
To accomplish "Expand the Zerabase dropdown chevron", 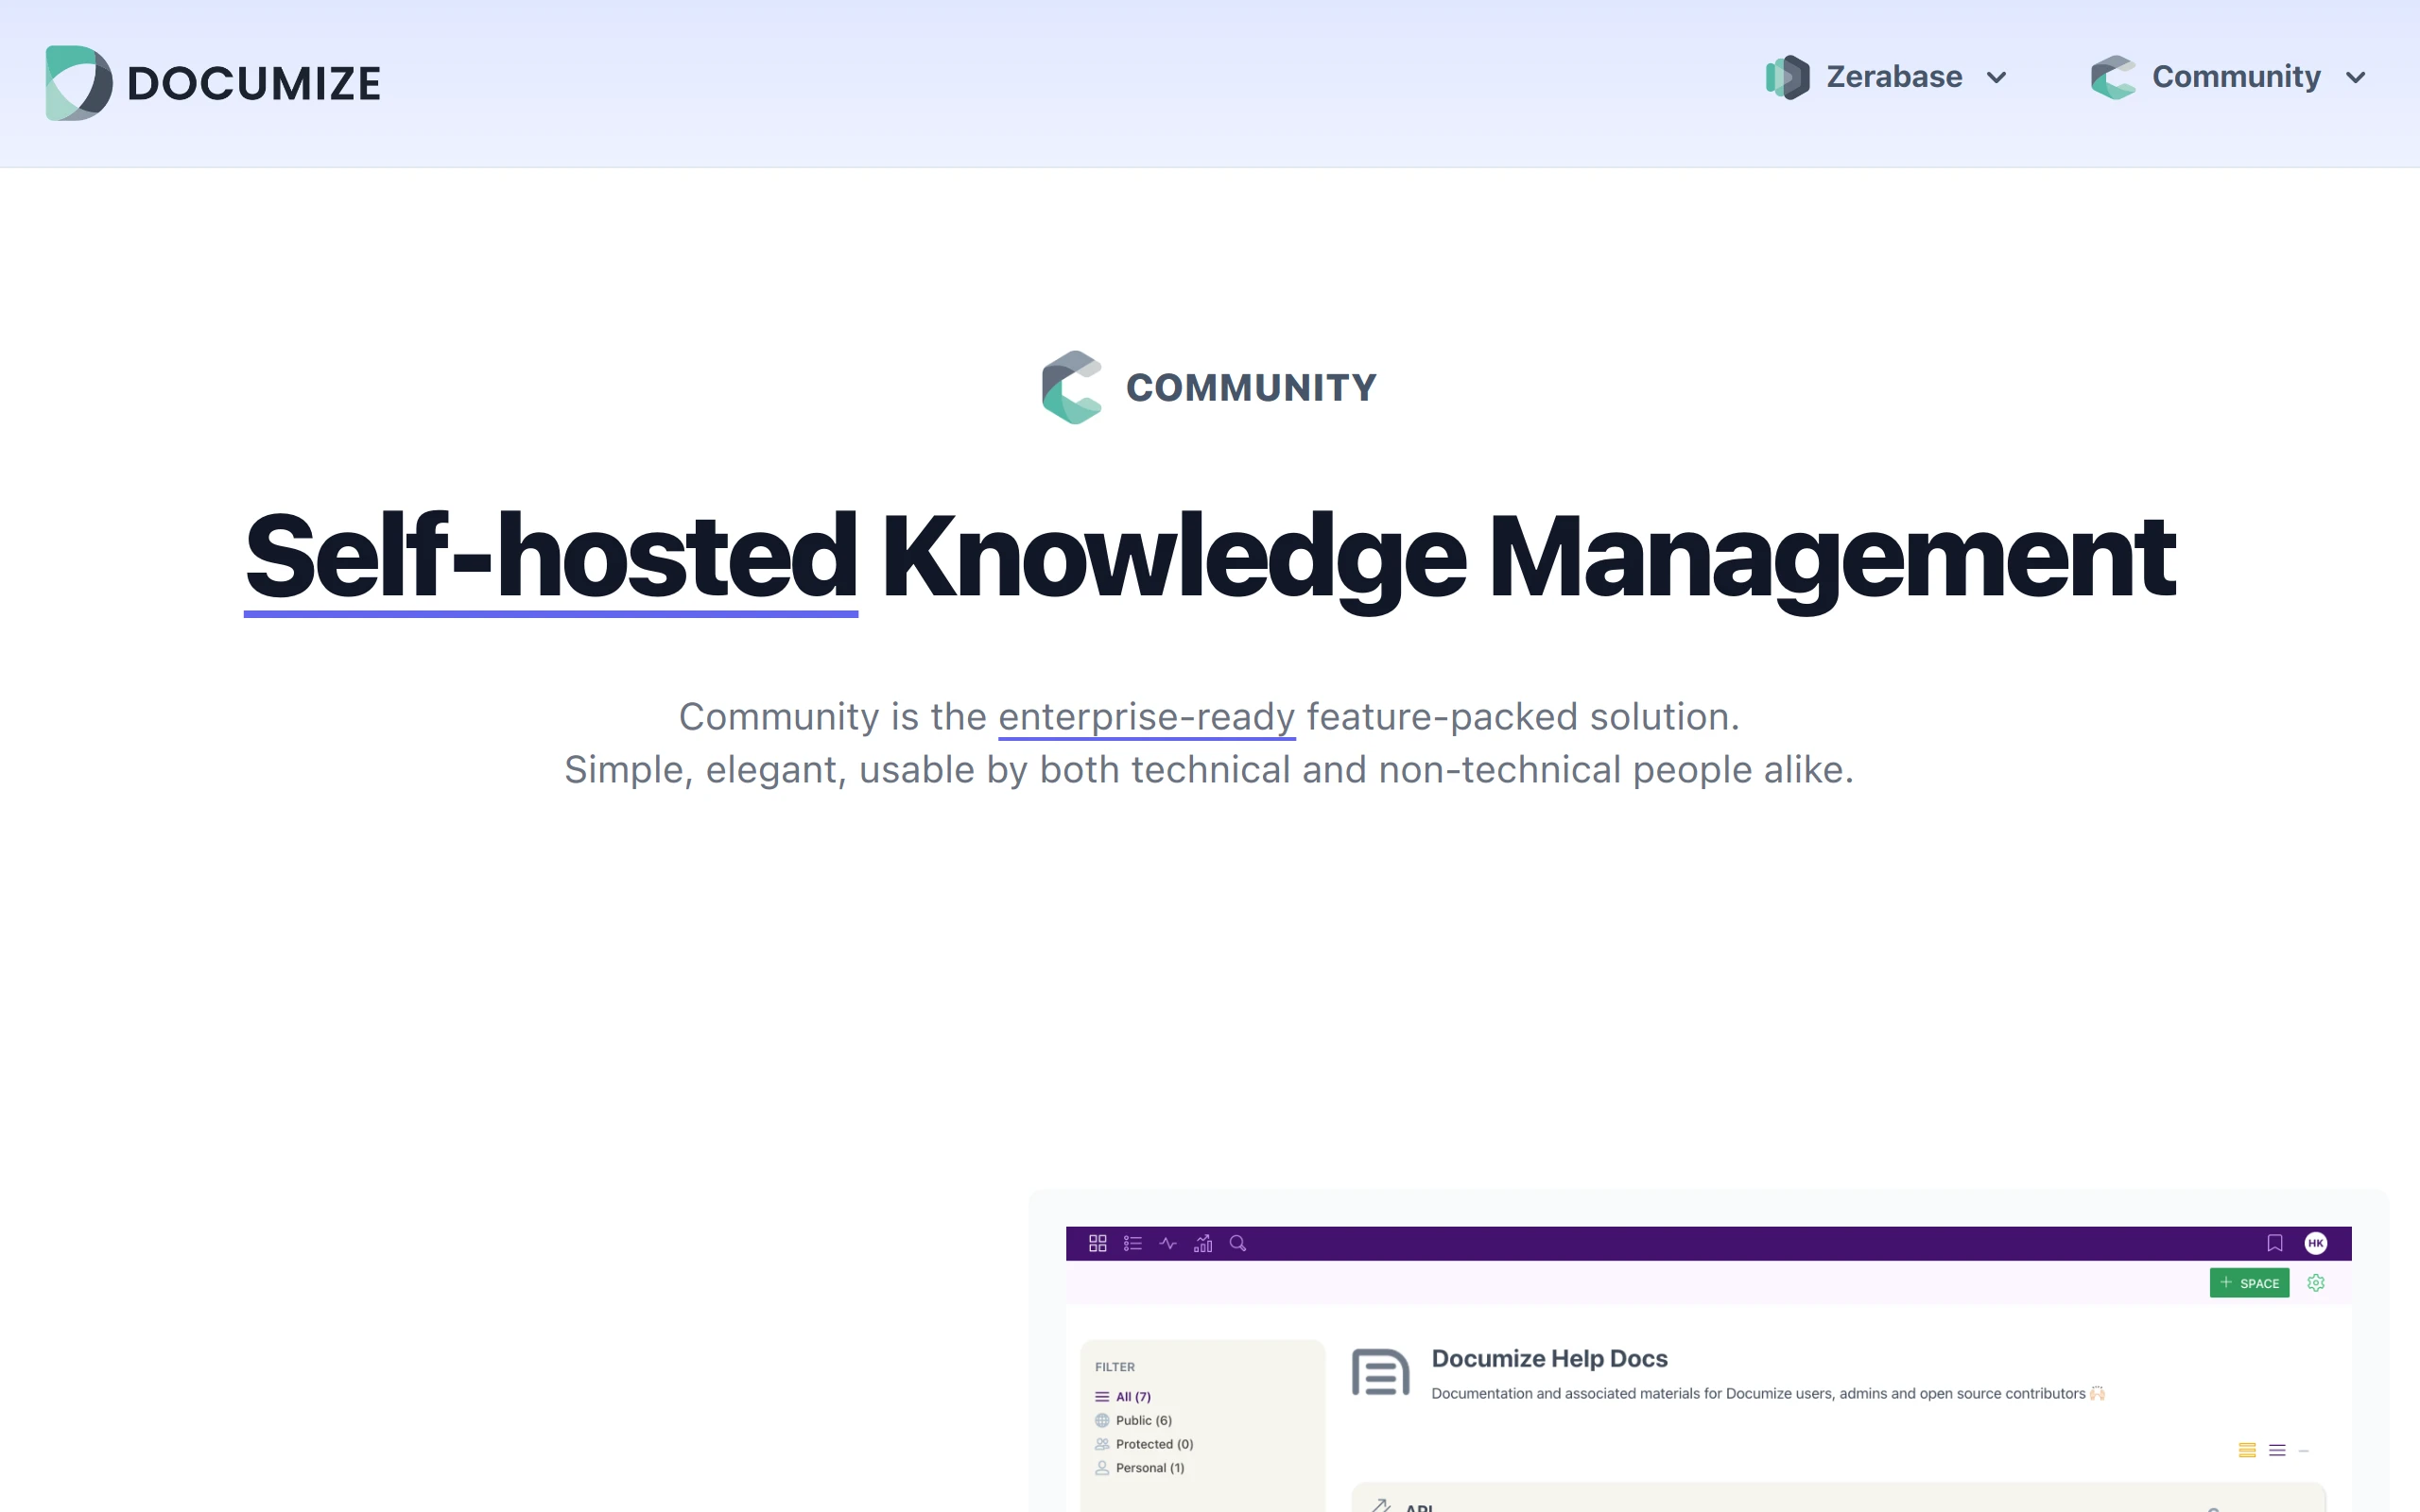I will point(1997,78).
